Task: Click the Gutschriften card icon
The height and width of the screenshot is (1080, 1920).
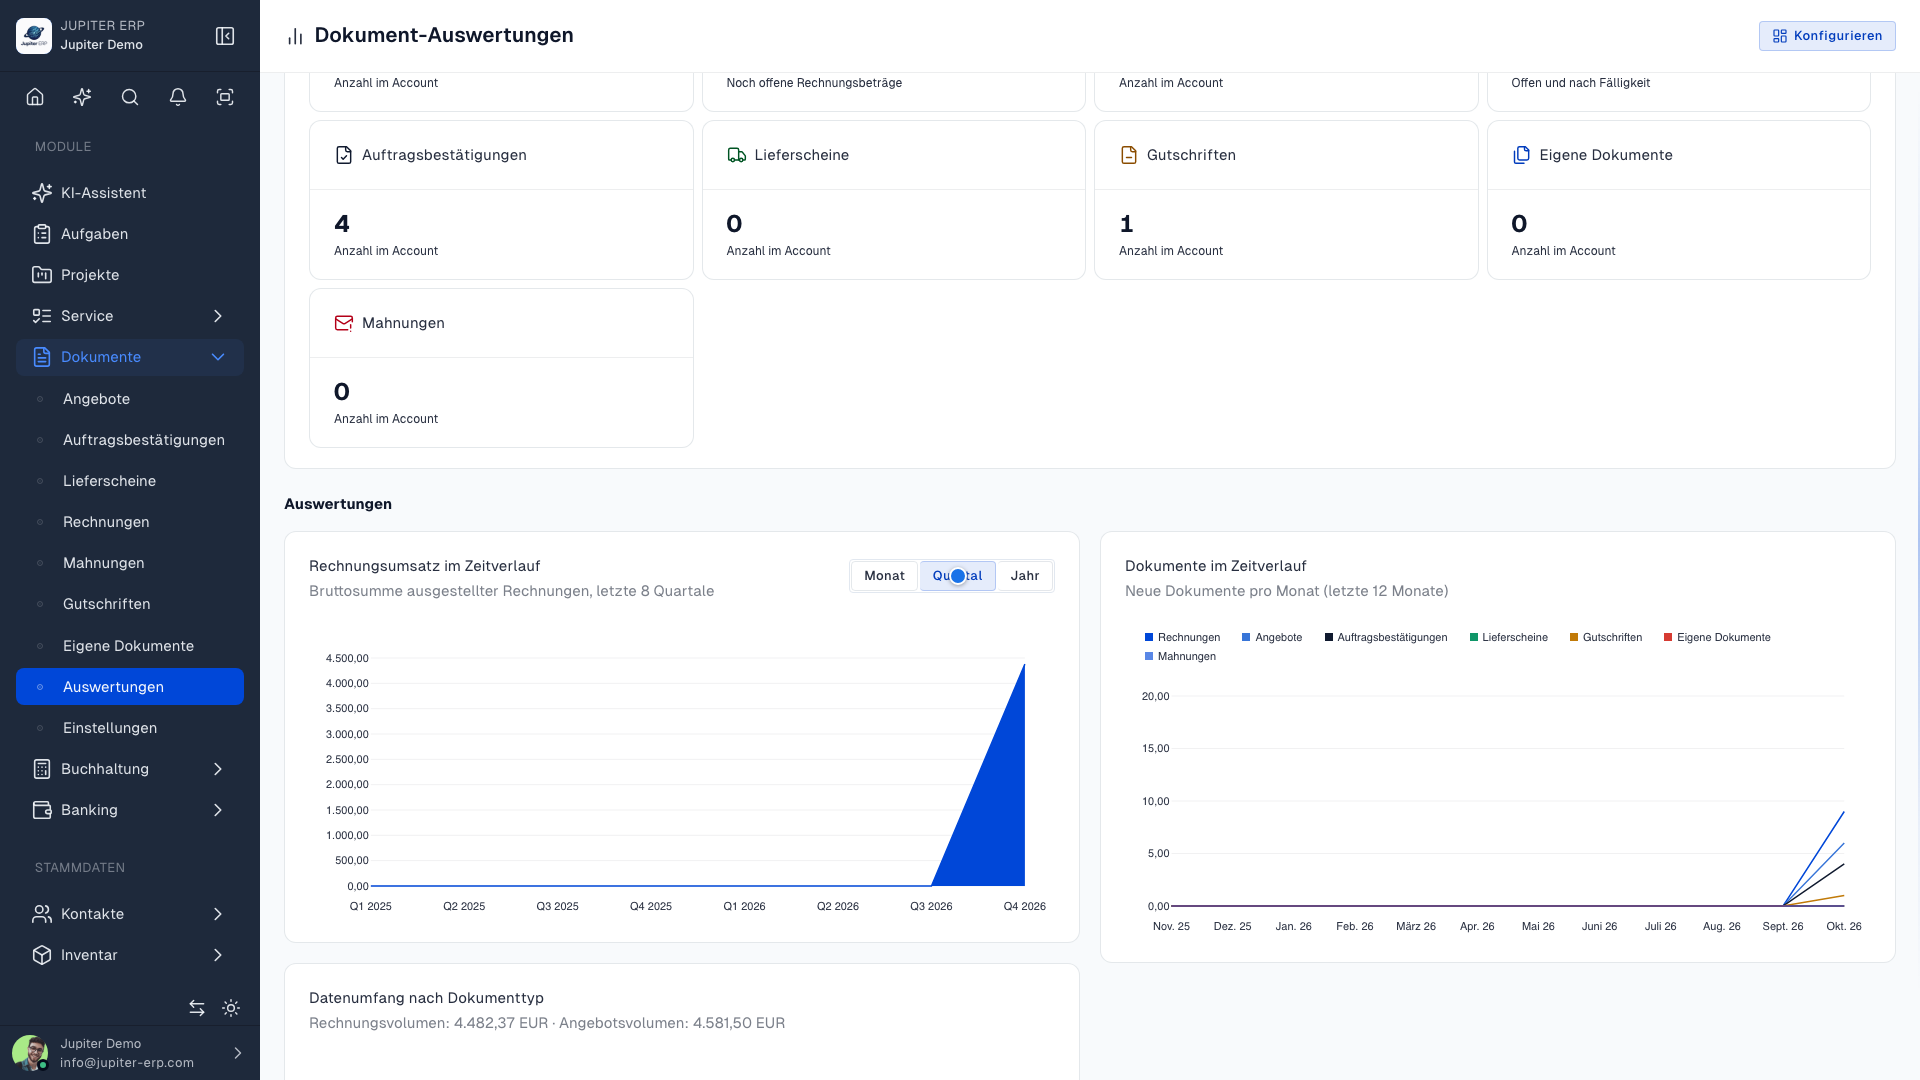Action: pyautogui.click(x=1129, y=155)
